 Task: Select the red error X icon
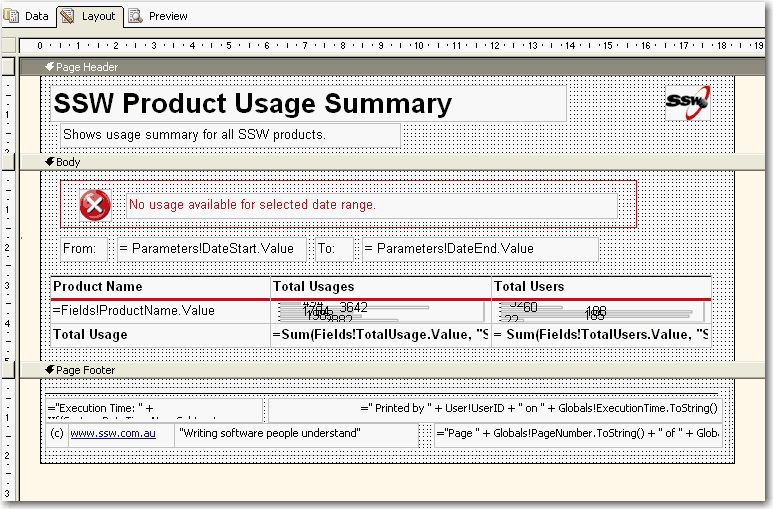click(x=95, y=205)
